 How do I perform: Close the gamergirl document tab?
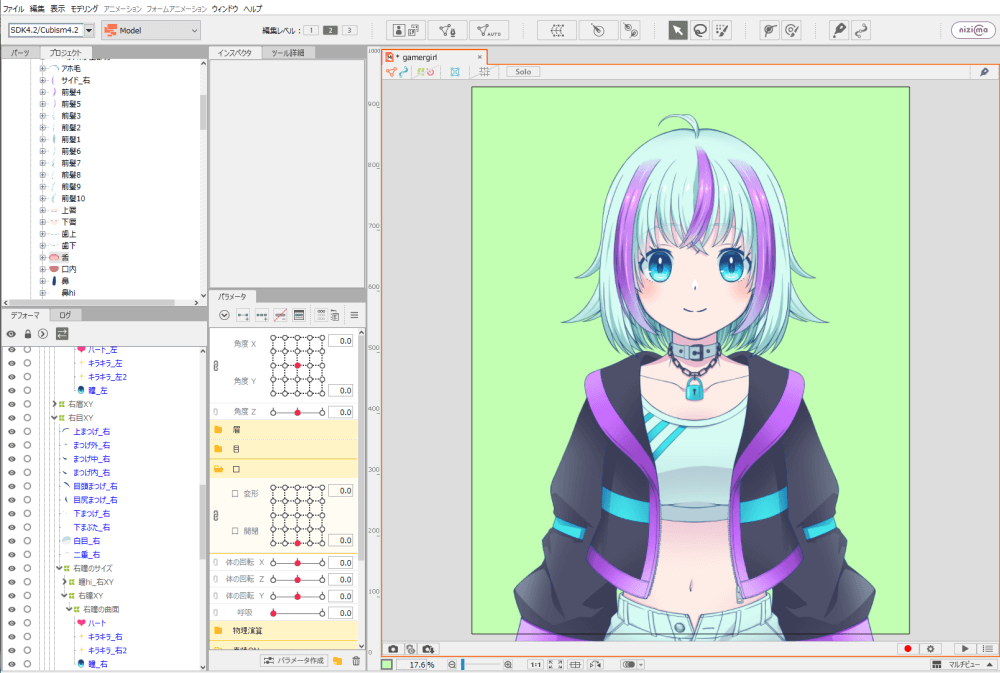(480, 57)
